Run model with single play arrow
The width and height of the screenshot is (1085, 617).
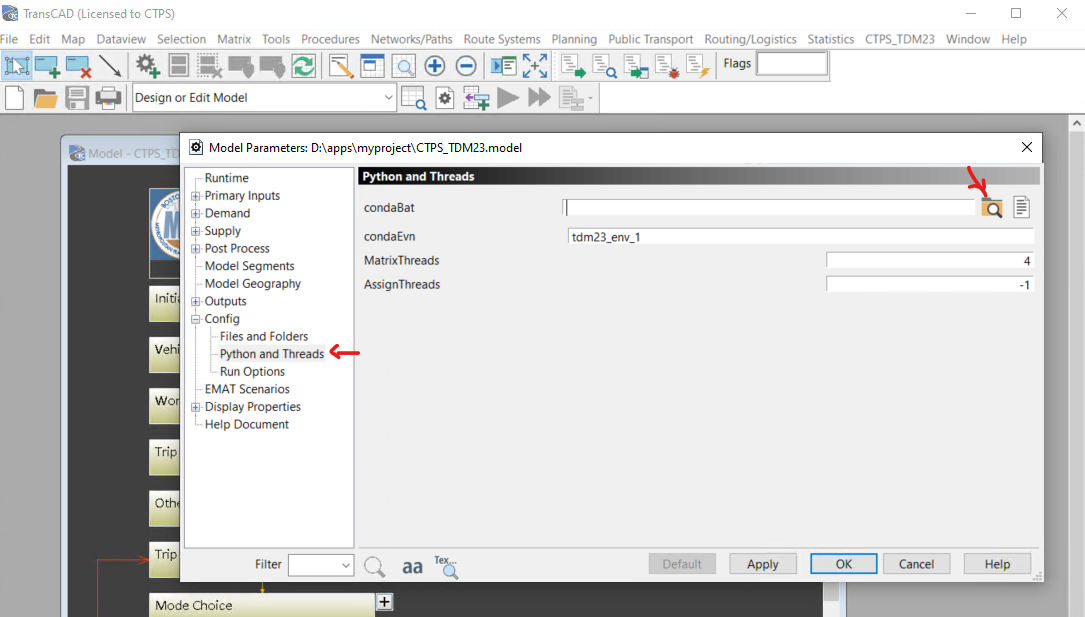click(x=508, y=98)
